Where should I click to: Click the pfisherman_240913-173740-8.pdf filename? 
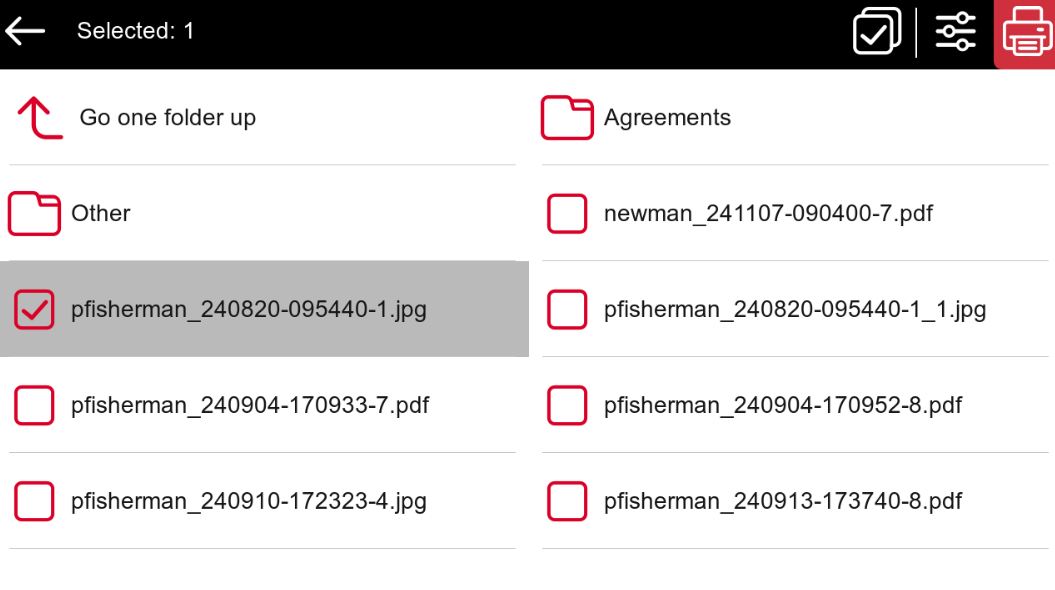[x=783, y=501]
